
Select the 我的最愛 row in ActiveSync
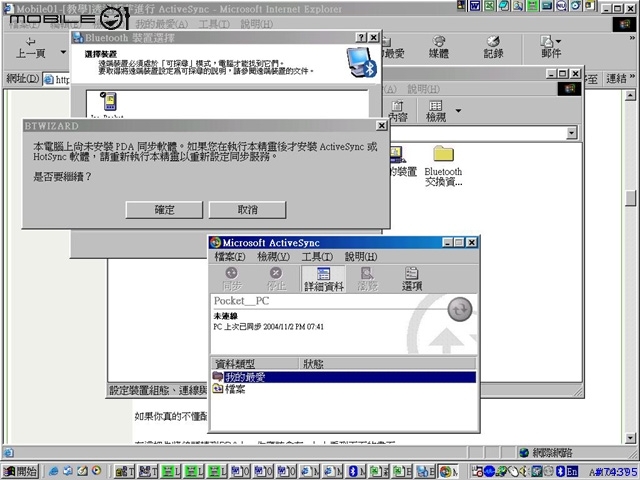point(344,377)
